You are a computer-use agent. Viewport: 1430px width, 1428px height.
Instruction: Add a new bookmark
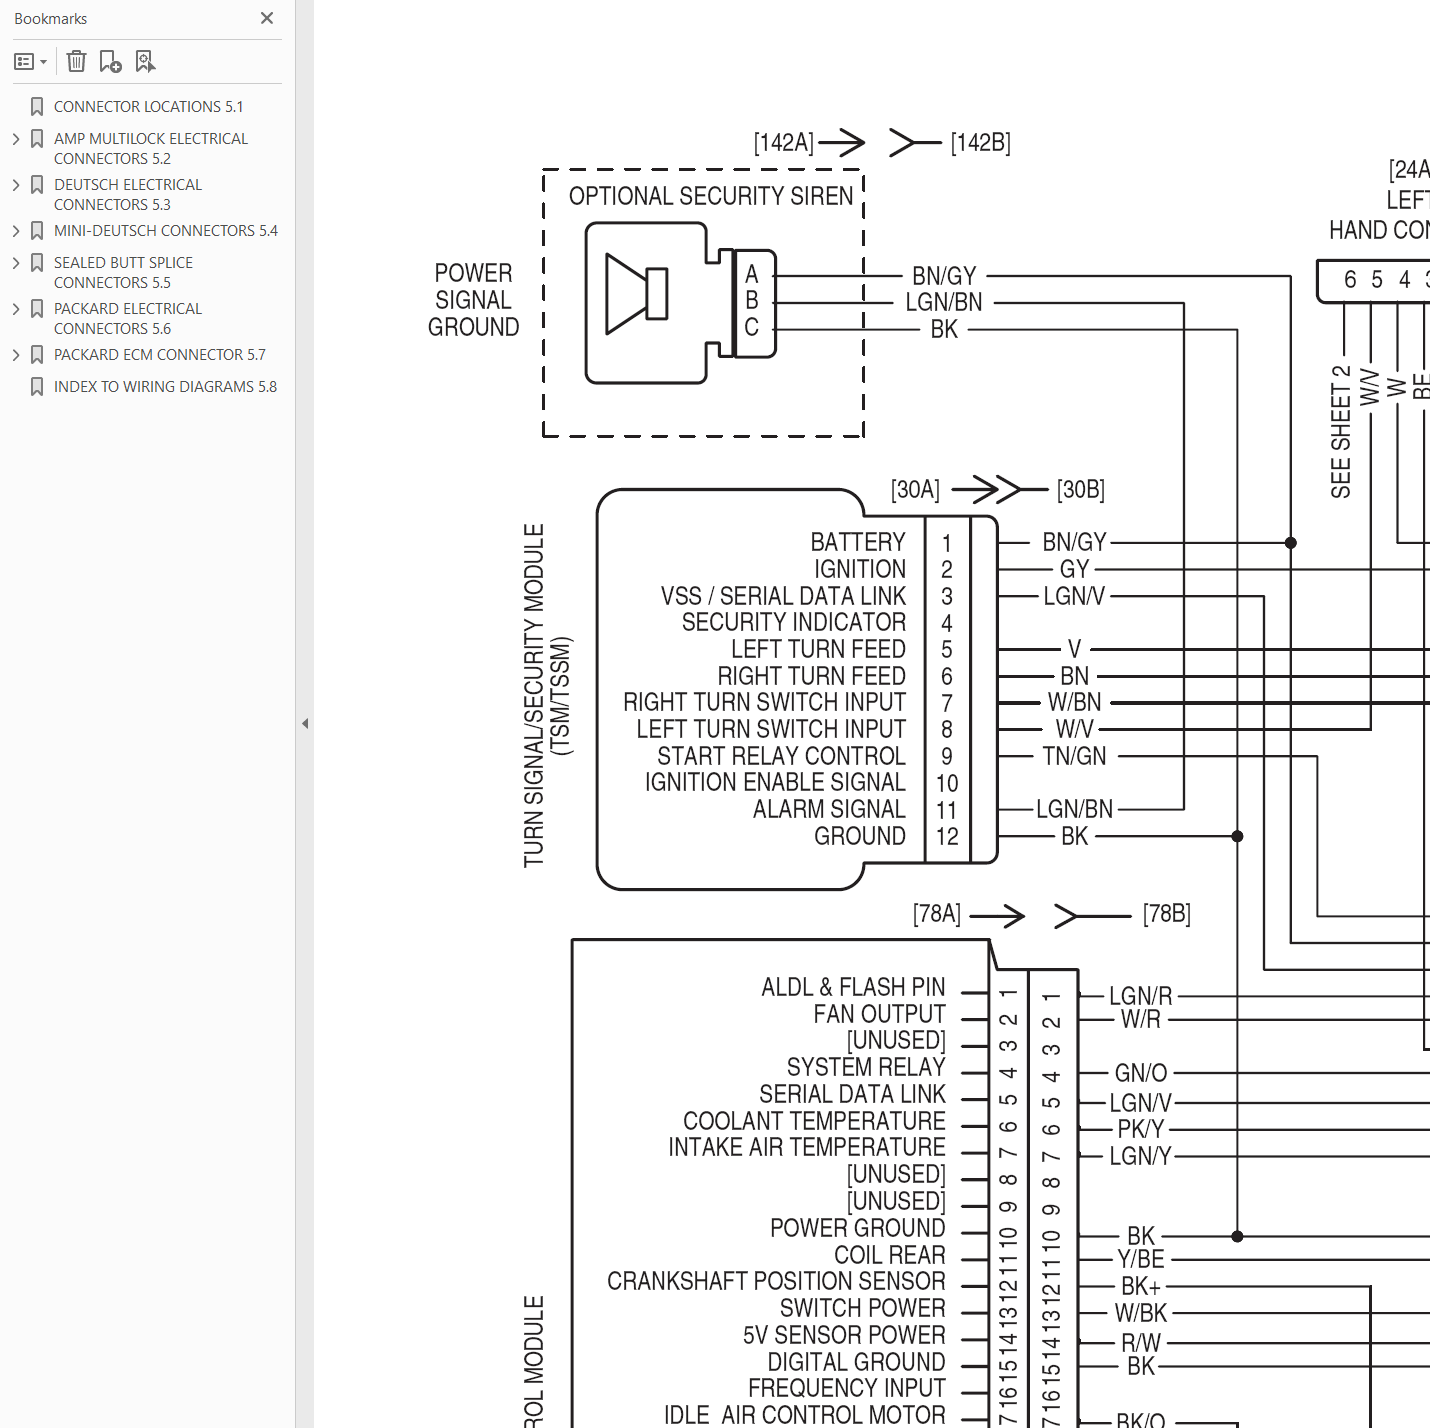(x=110, y=62)
